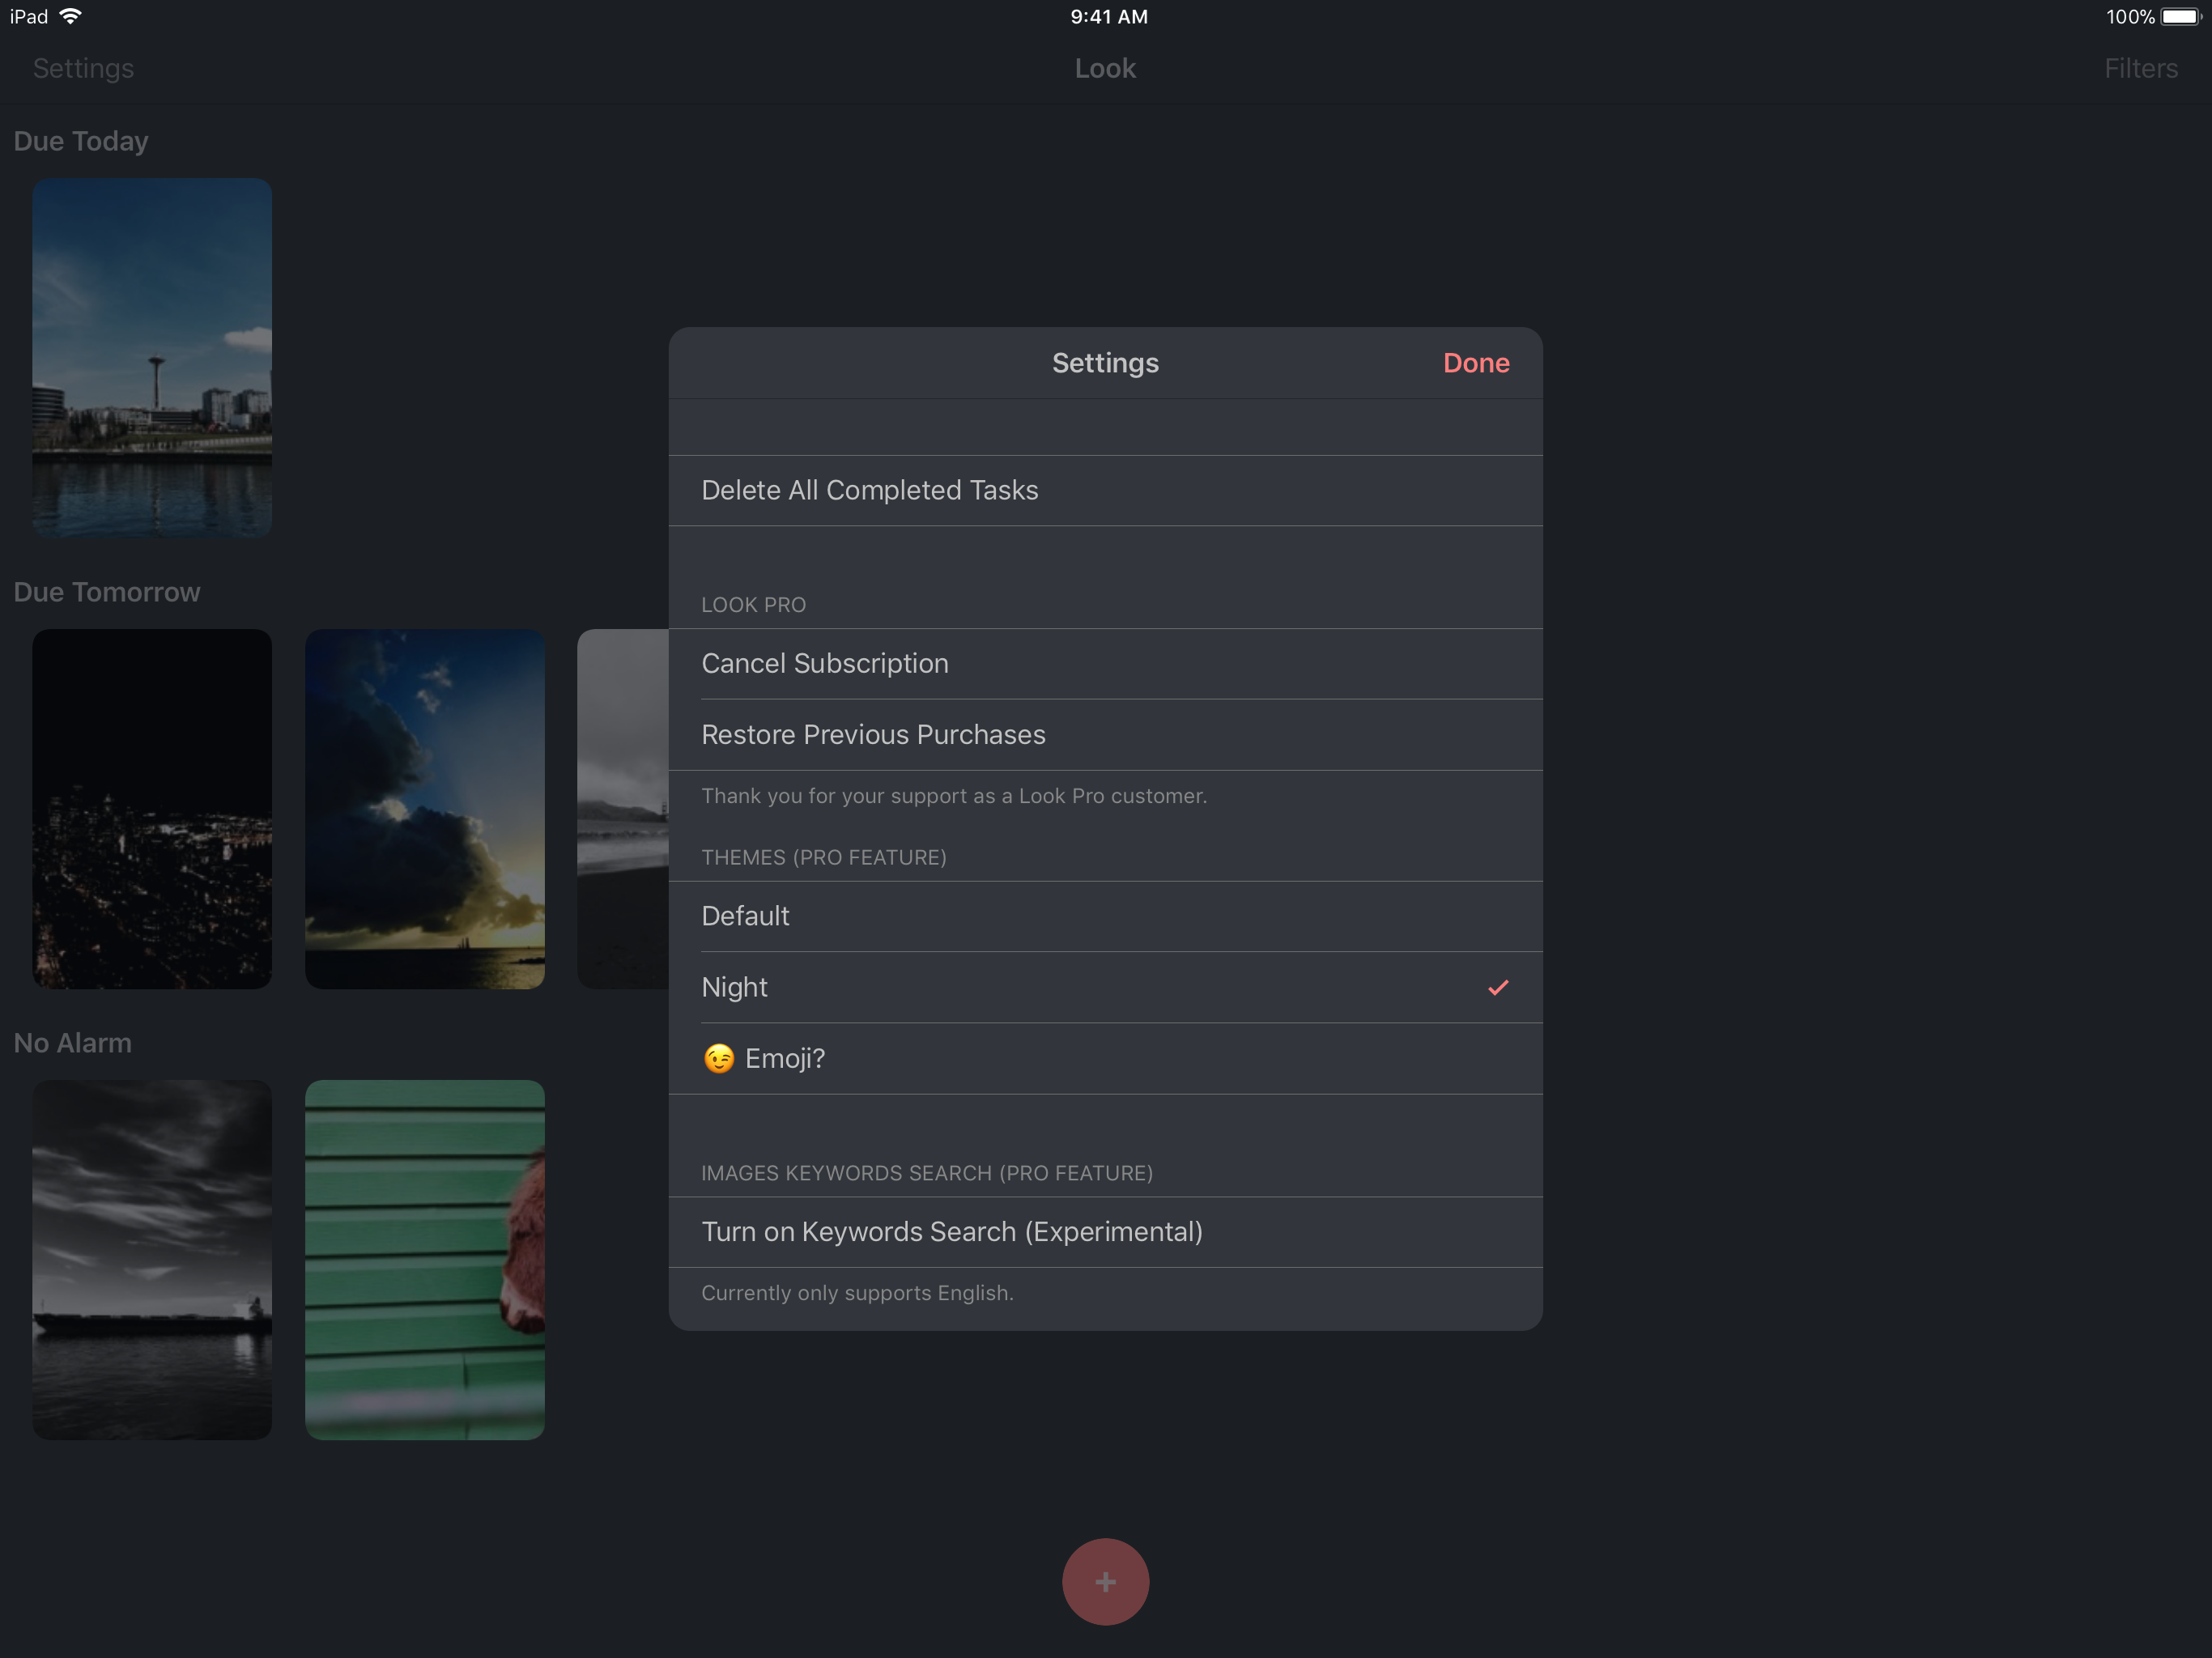Select the Night theme row
Image resolution: width=2212 pixels, height=1658 pixels.
point(1105,987)
